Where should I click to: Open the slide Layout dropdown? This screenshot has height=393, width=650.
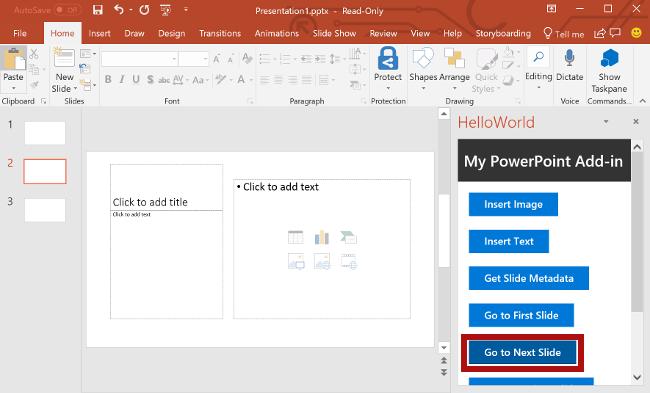pyautogui.click(x=87, y=54)
